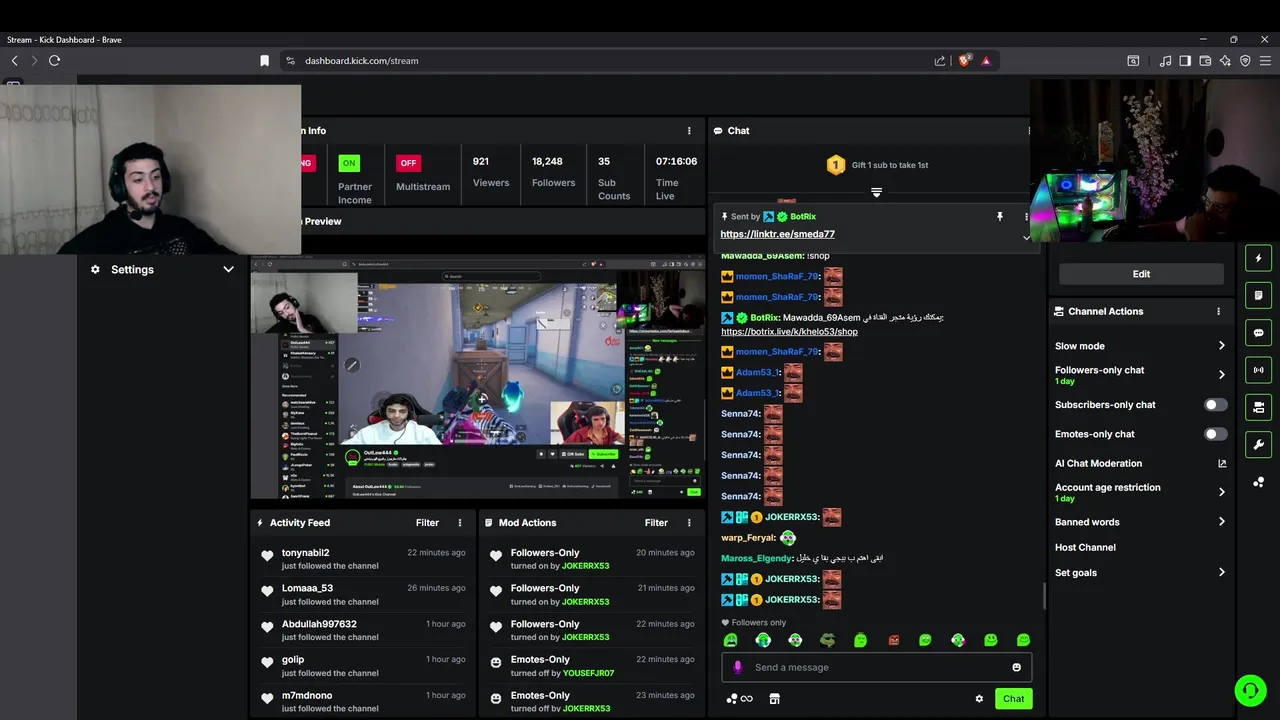Open Brave main hamburger menu

pyautogui.click(x=1265, y=61)
